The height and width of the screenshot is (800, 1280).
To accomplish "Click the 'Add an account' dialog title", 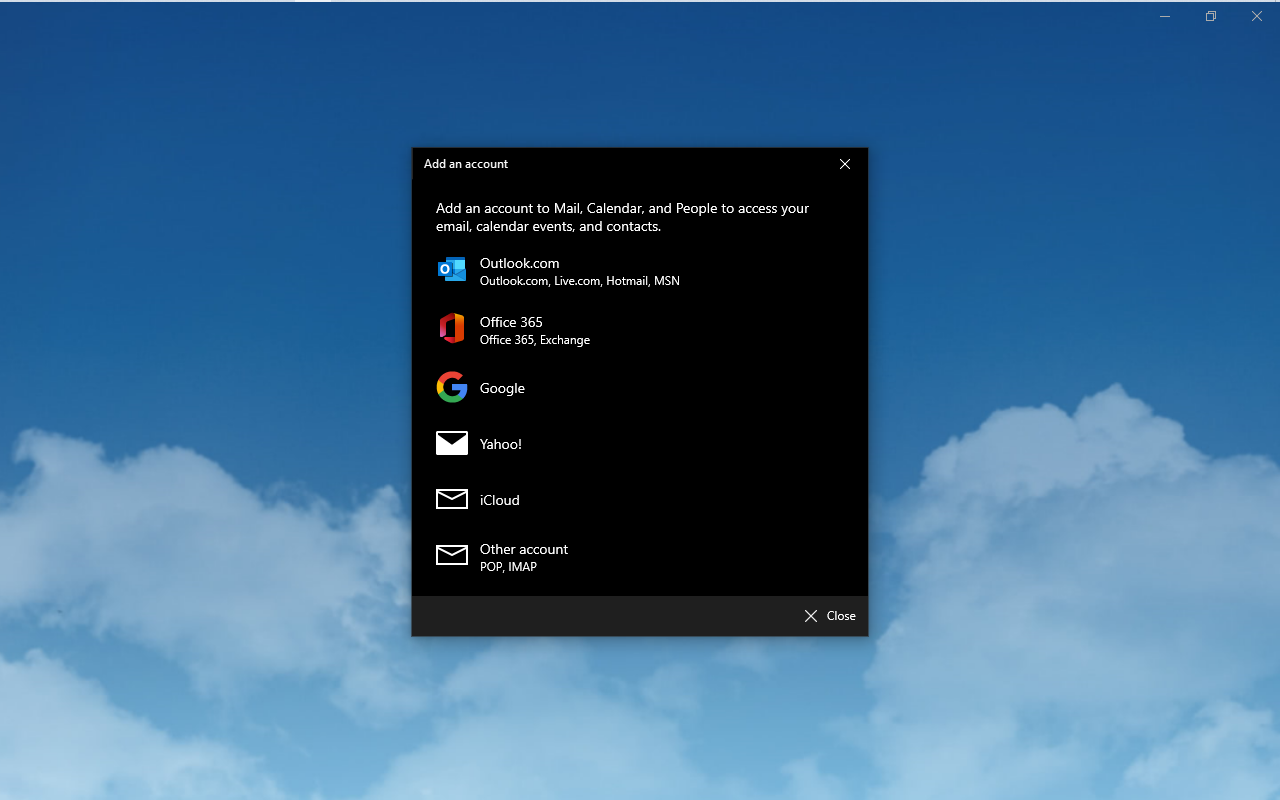I will click(466, 164).
